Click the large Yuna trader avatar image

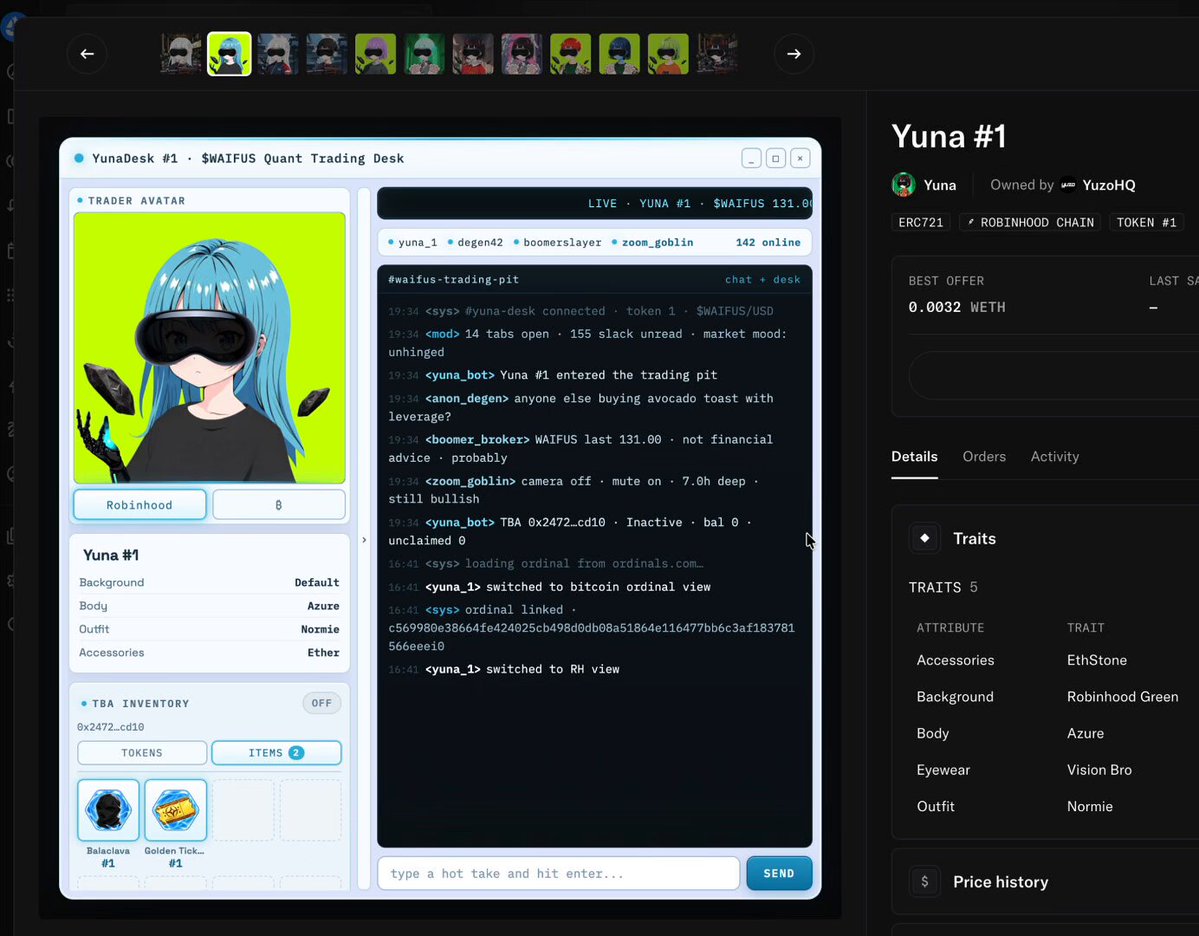click(210, 348)
